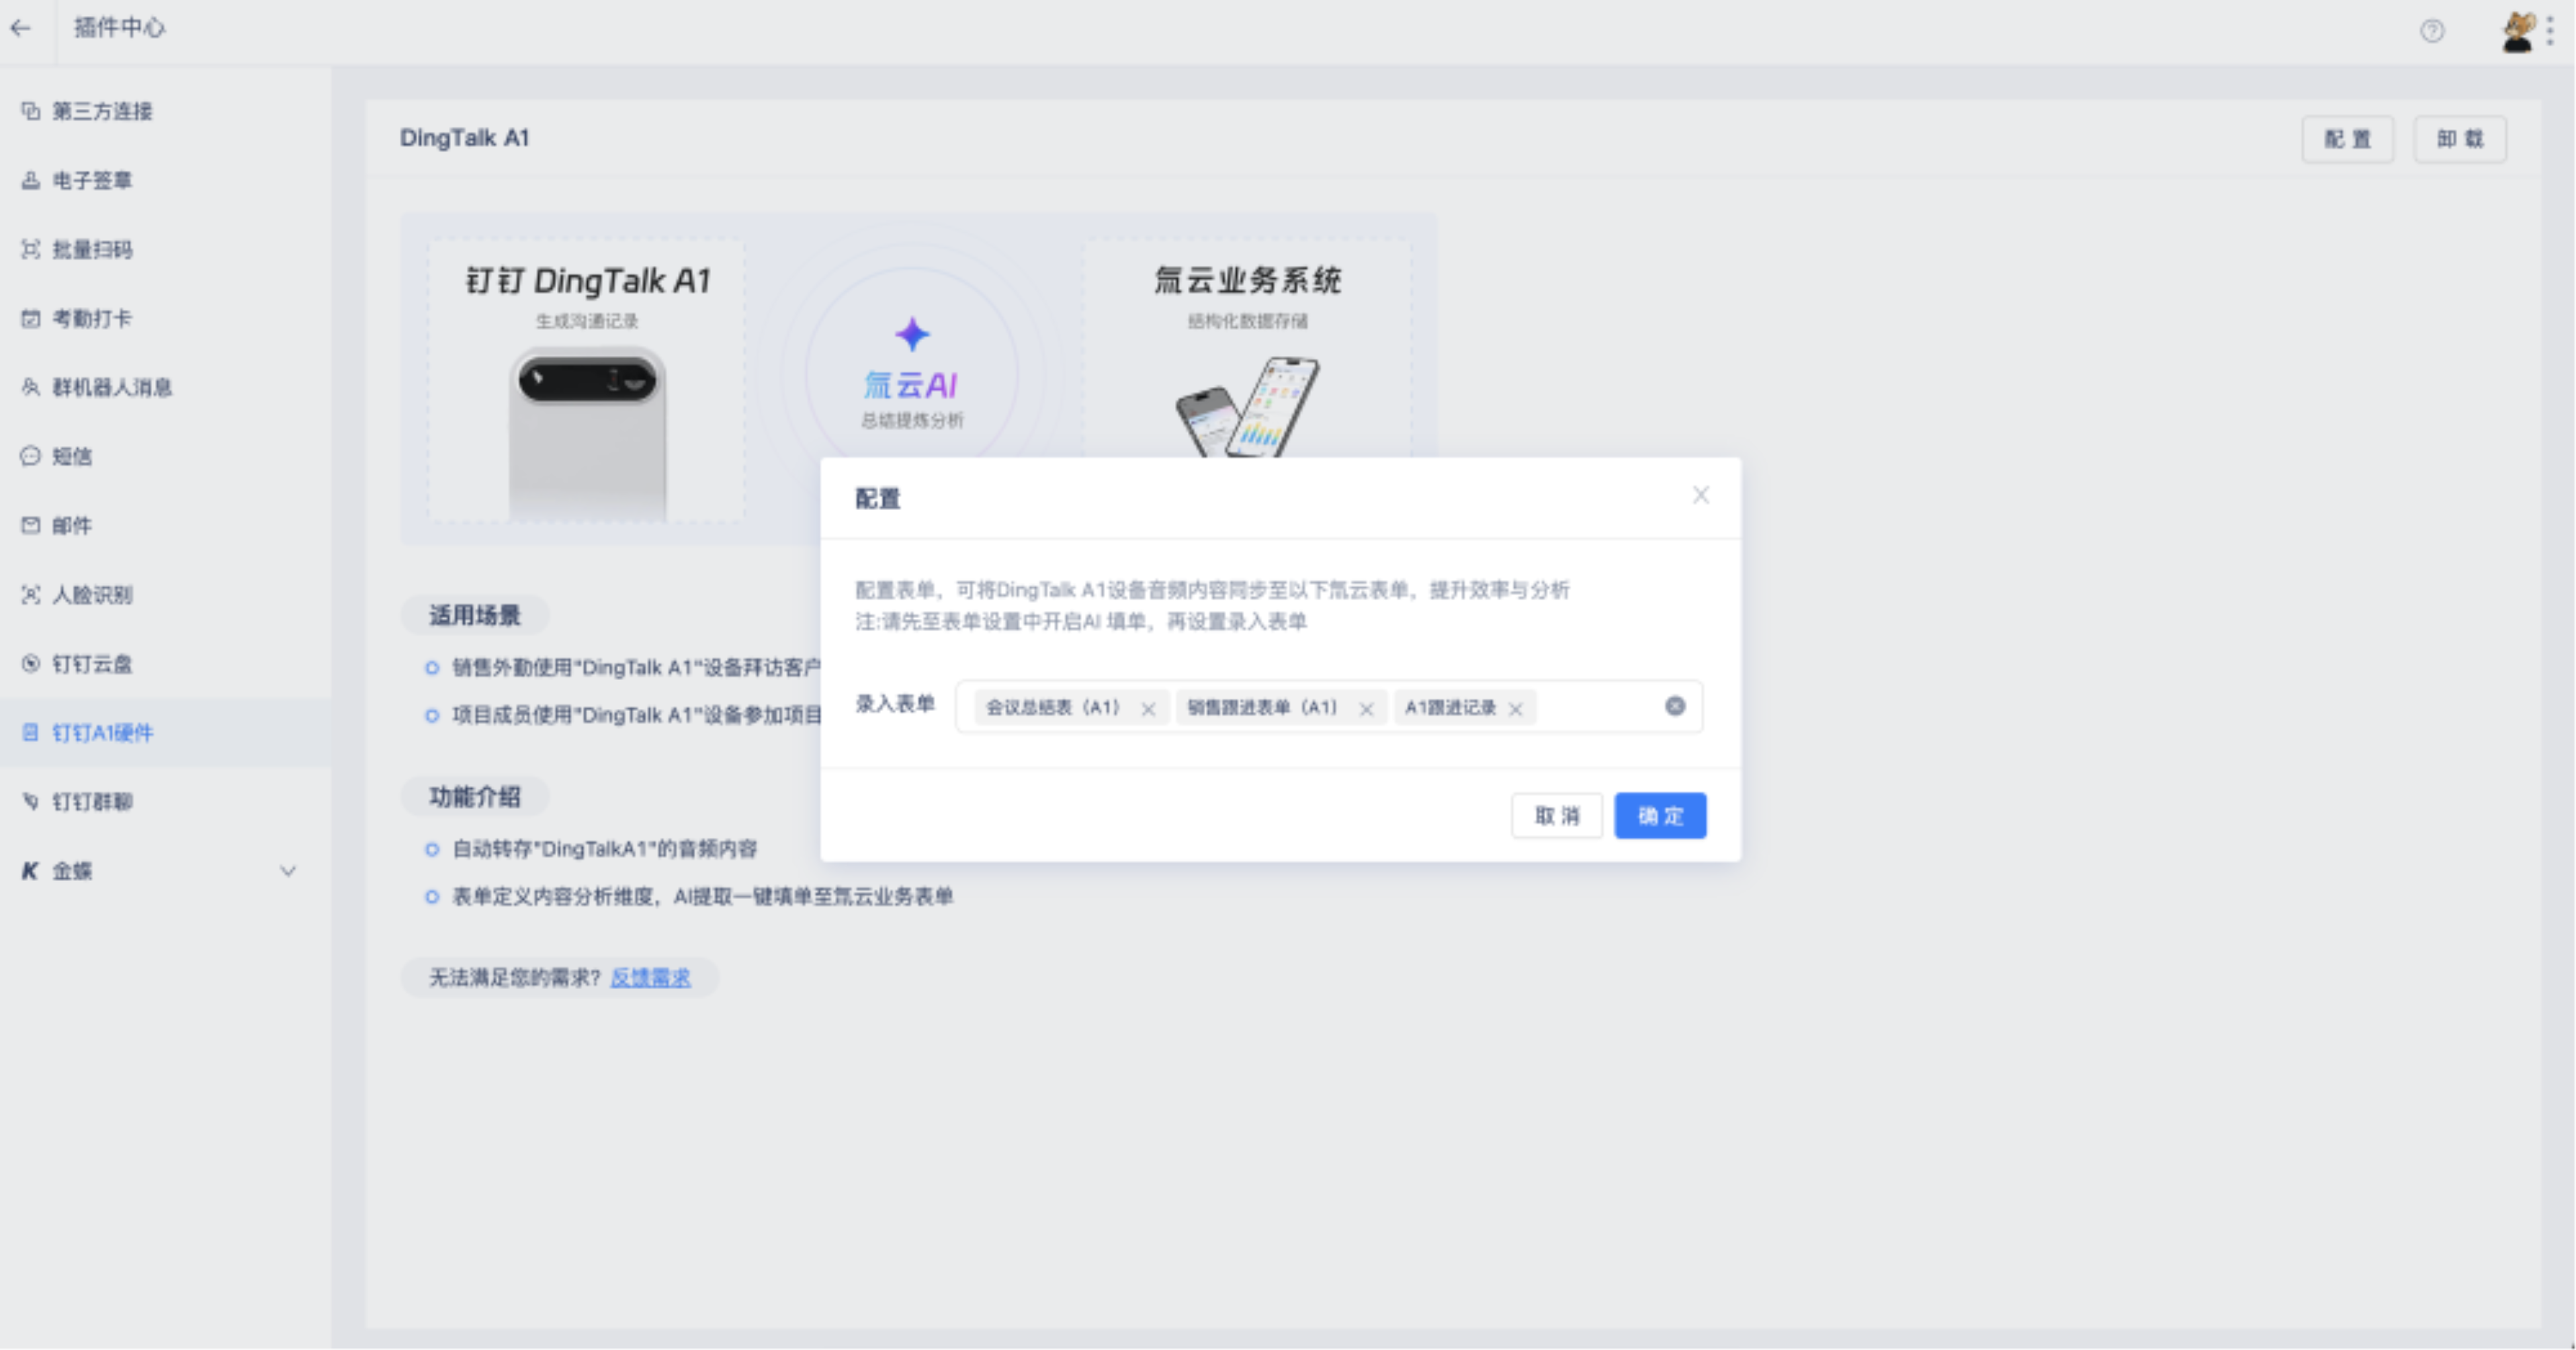Click the 配置 button at top right
Image resolution: width=2576 pixels, height=1350 pixels.
point(2347,139)
